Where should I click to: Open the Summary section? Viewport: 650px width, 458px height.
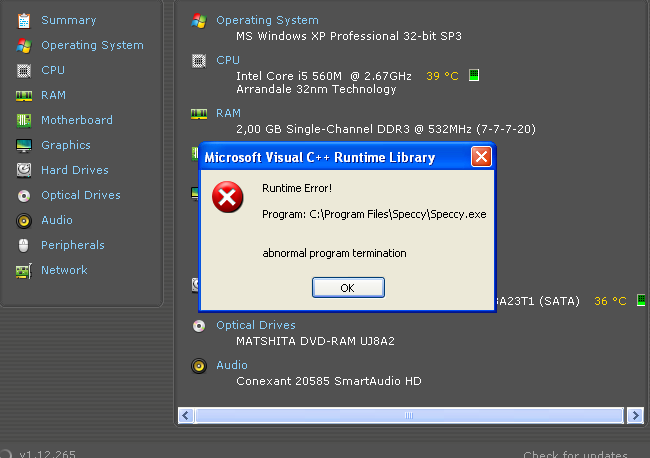click(69, 20)
